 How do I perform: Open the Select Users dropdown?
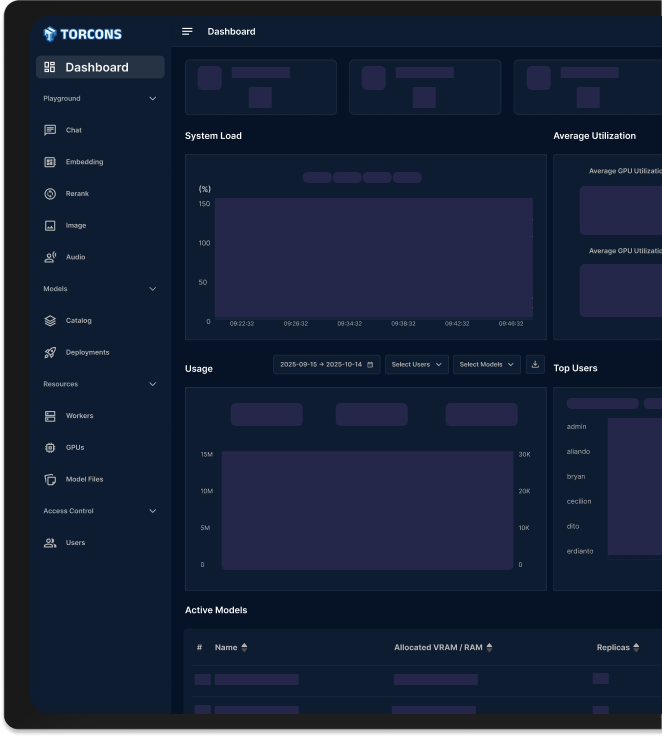417,365
